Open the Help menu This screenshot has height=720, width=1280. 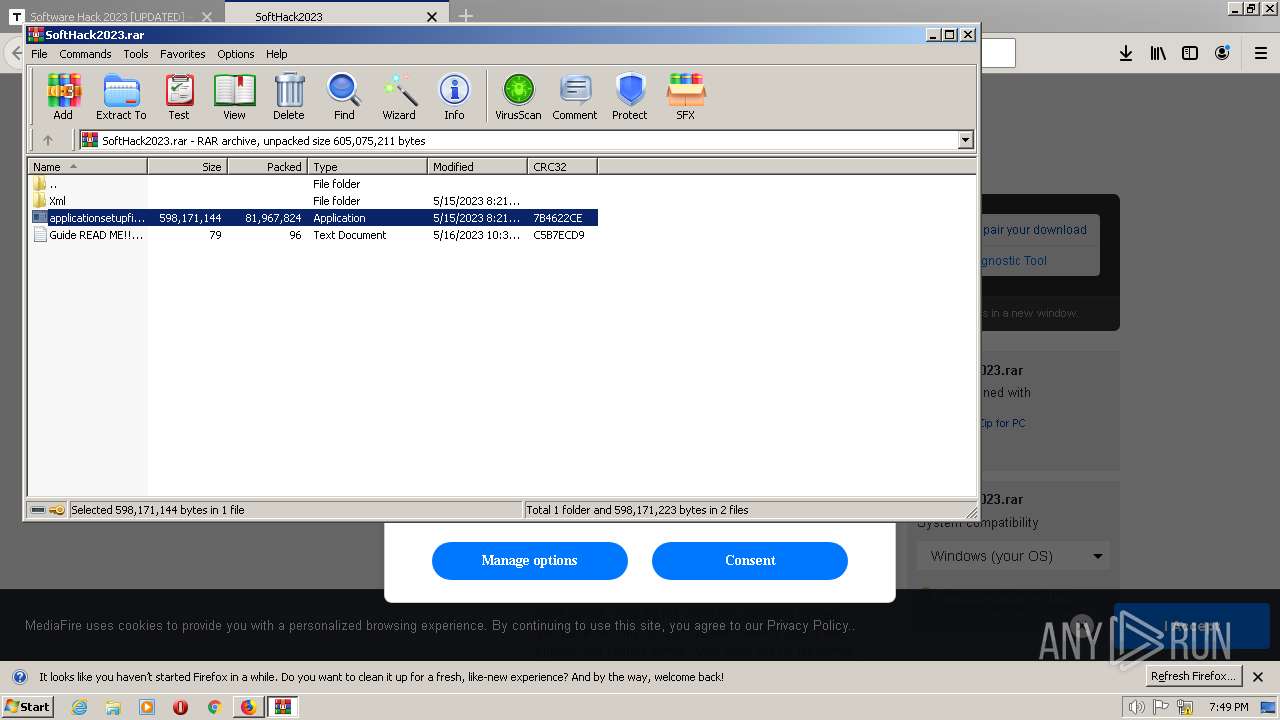(277, 54)
